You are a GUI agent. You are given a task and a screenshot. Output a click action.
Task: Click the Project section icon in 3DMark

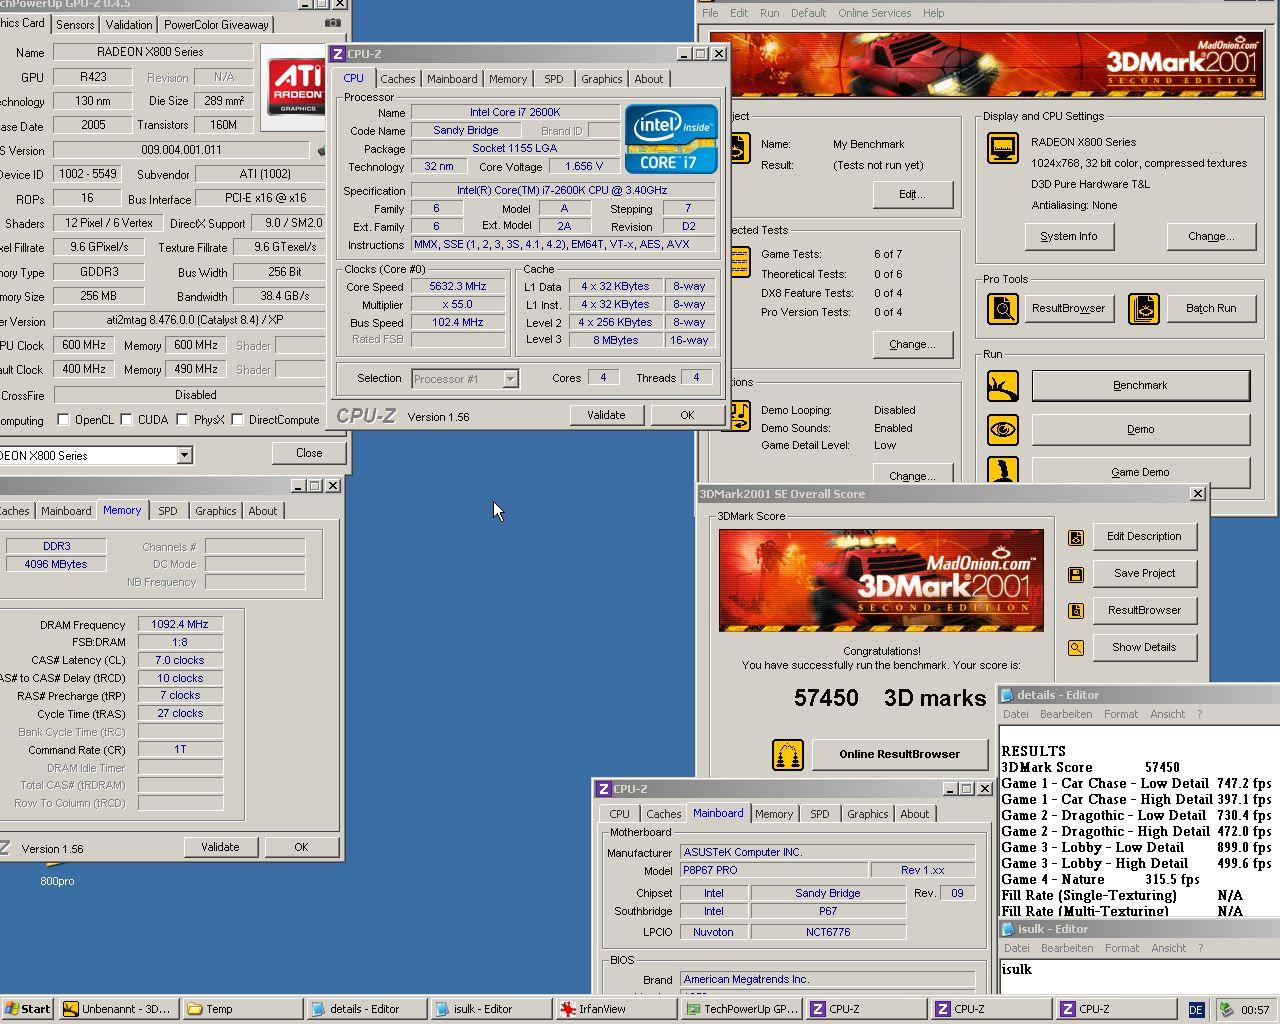(x=738, y=149)
